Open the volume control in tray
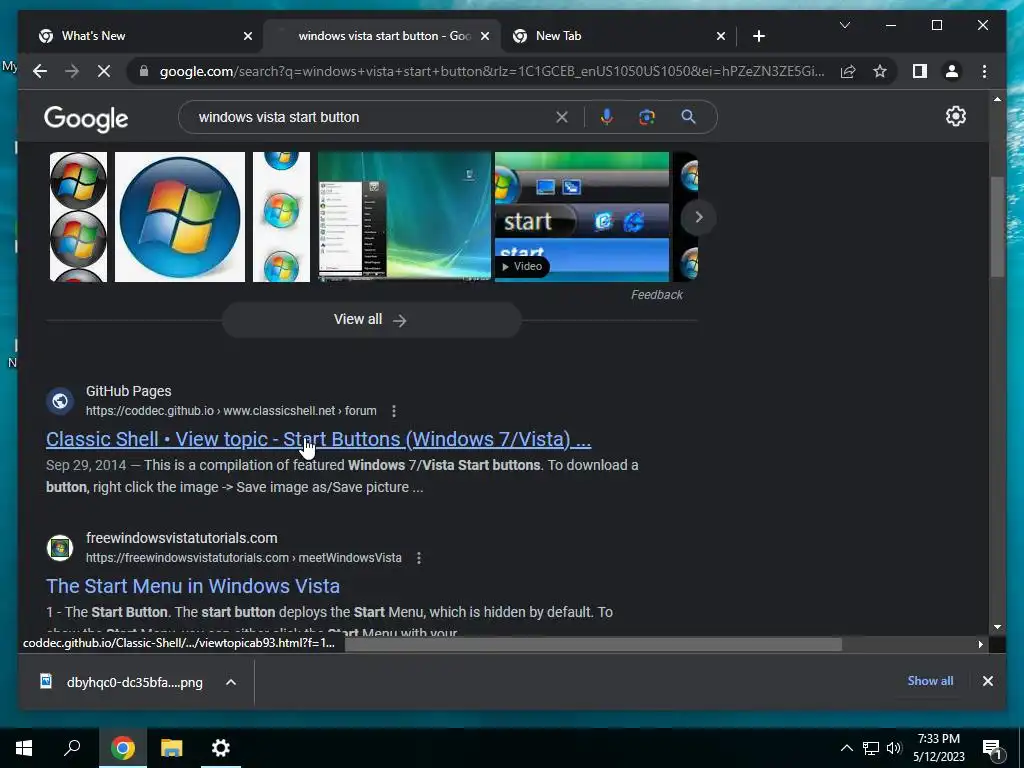Screen dimensions: 1024x768 coord(894,748)
